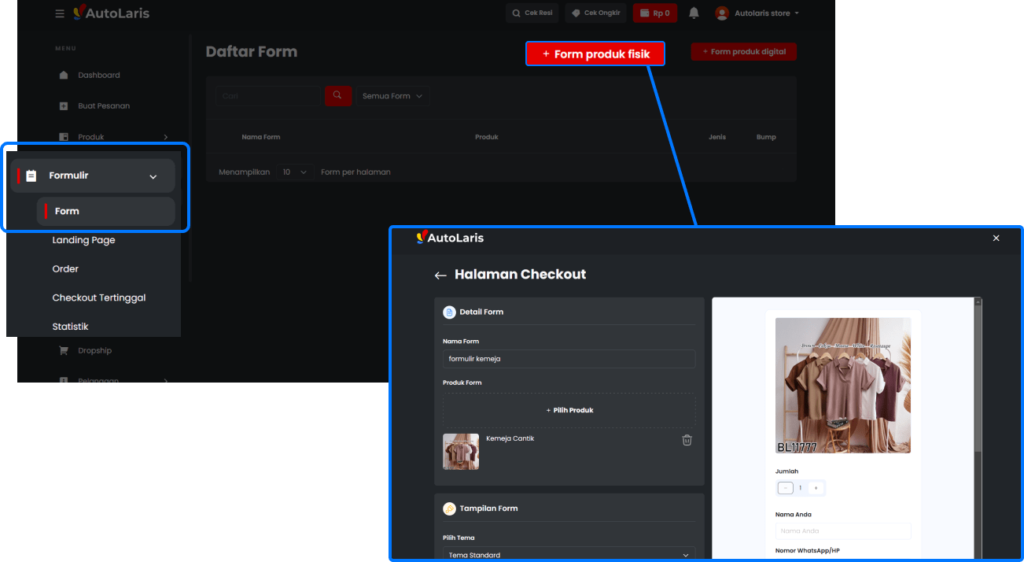This screenshot has width=1024, height=562.
Task: Click the Buat Pesanan plus icon
Action: pos(63,106)
